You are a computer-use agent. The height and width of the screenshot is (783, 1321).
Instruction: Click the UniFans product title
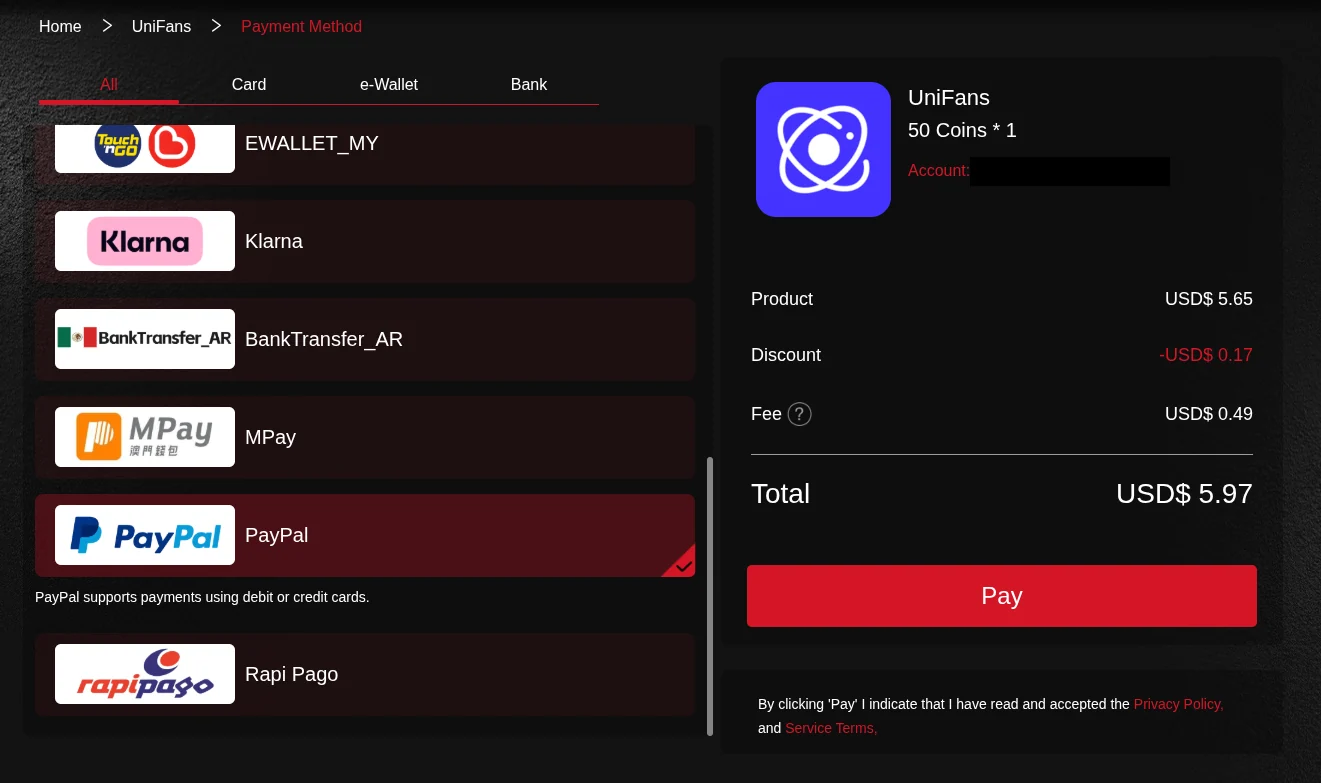point(949,98)
